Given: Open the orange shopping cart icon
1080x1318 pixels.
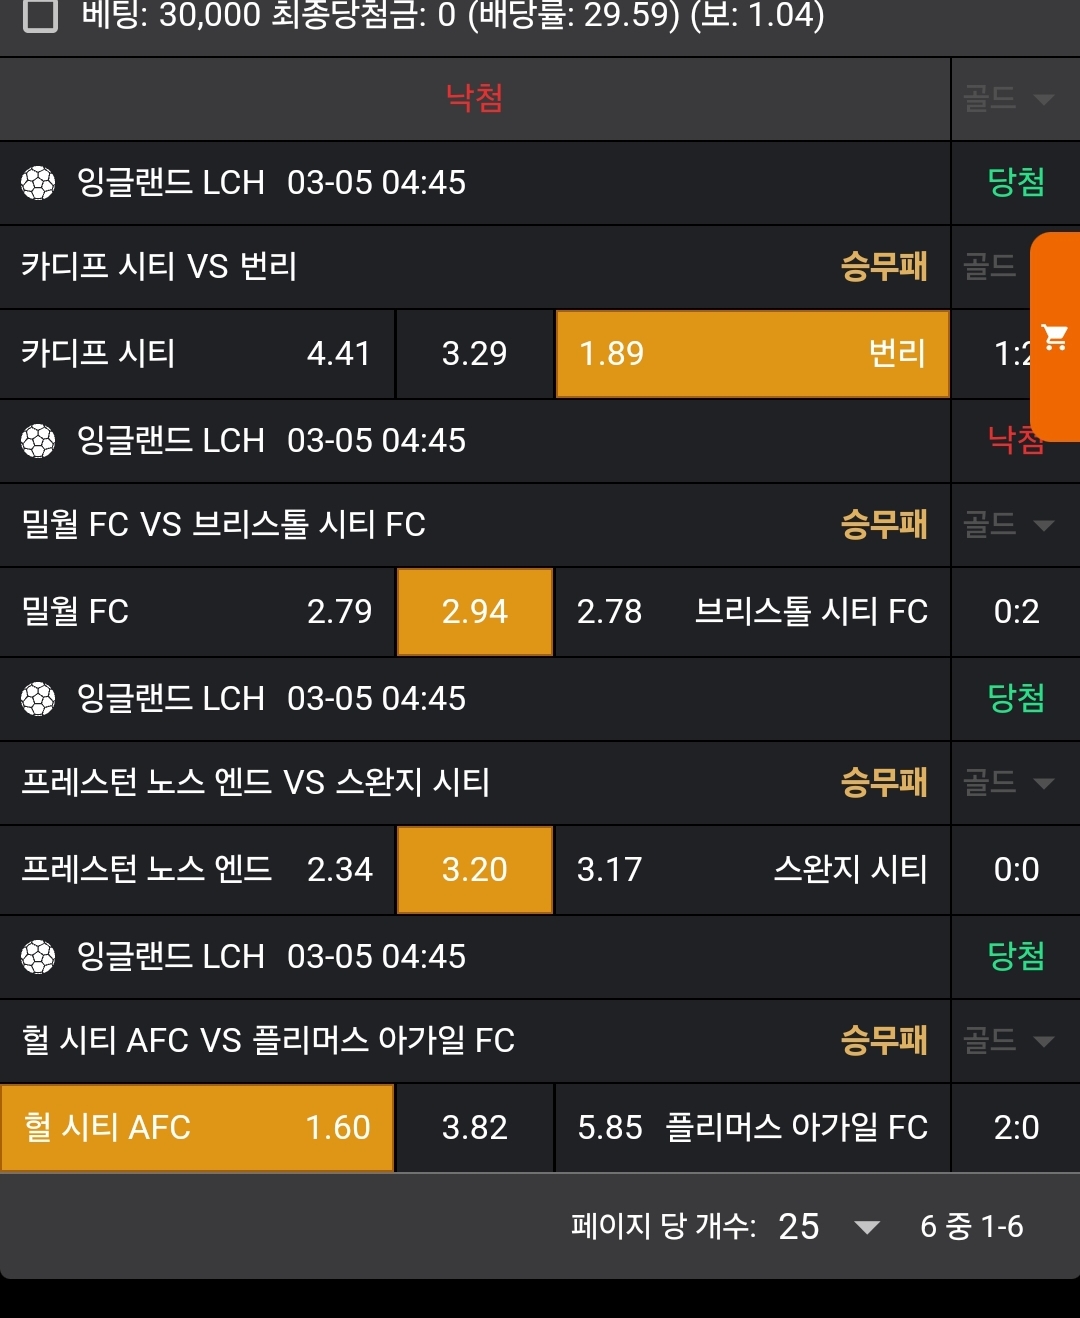Looking at the screenshot, I should pos(1054,337).
